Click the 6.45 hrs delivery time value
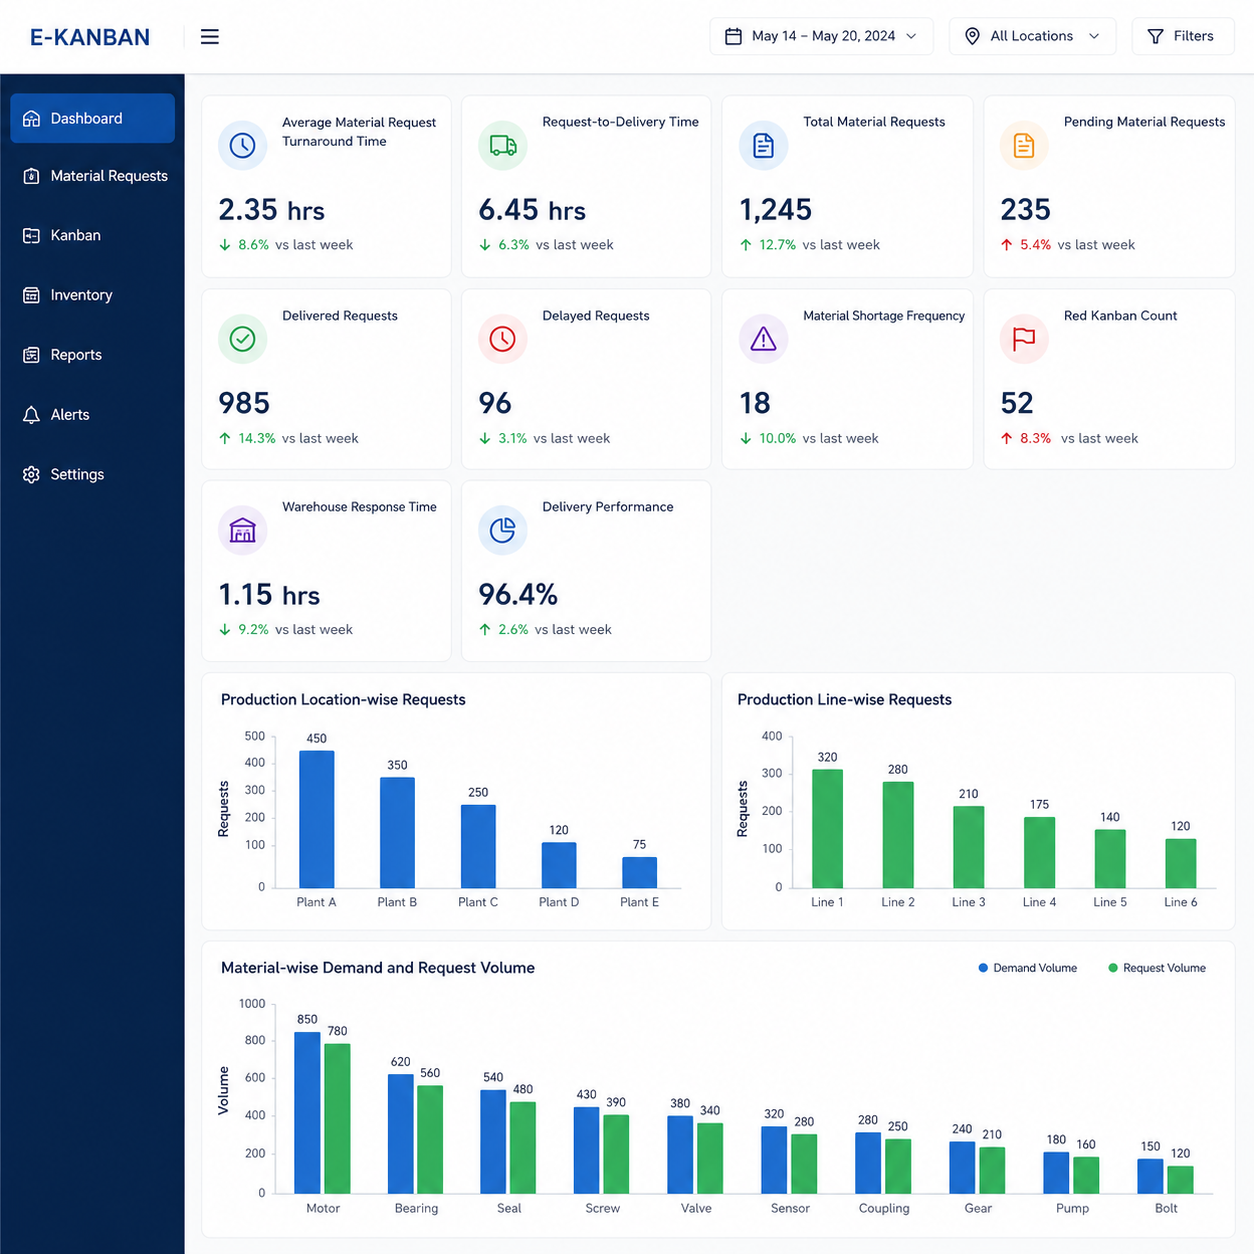The width and height of the screenshot is (1254, 1254). click(x=532, y=210)
